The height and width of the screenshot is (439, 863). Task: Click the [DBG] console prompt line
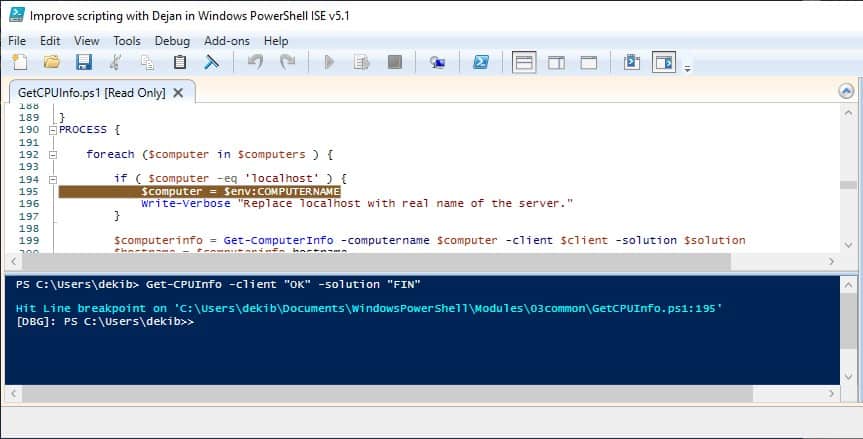pyautogui.click(x=105, y=321)
